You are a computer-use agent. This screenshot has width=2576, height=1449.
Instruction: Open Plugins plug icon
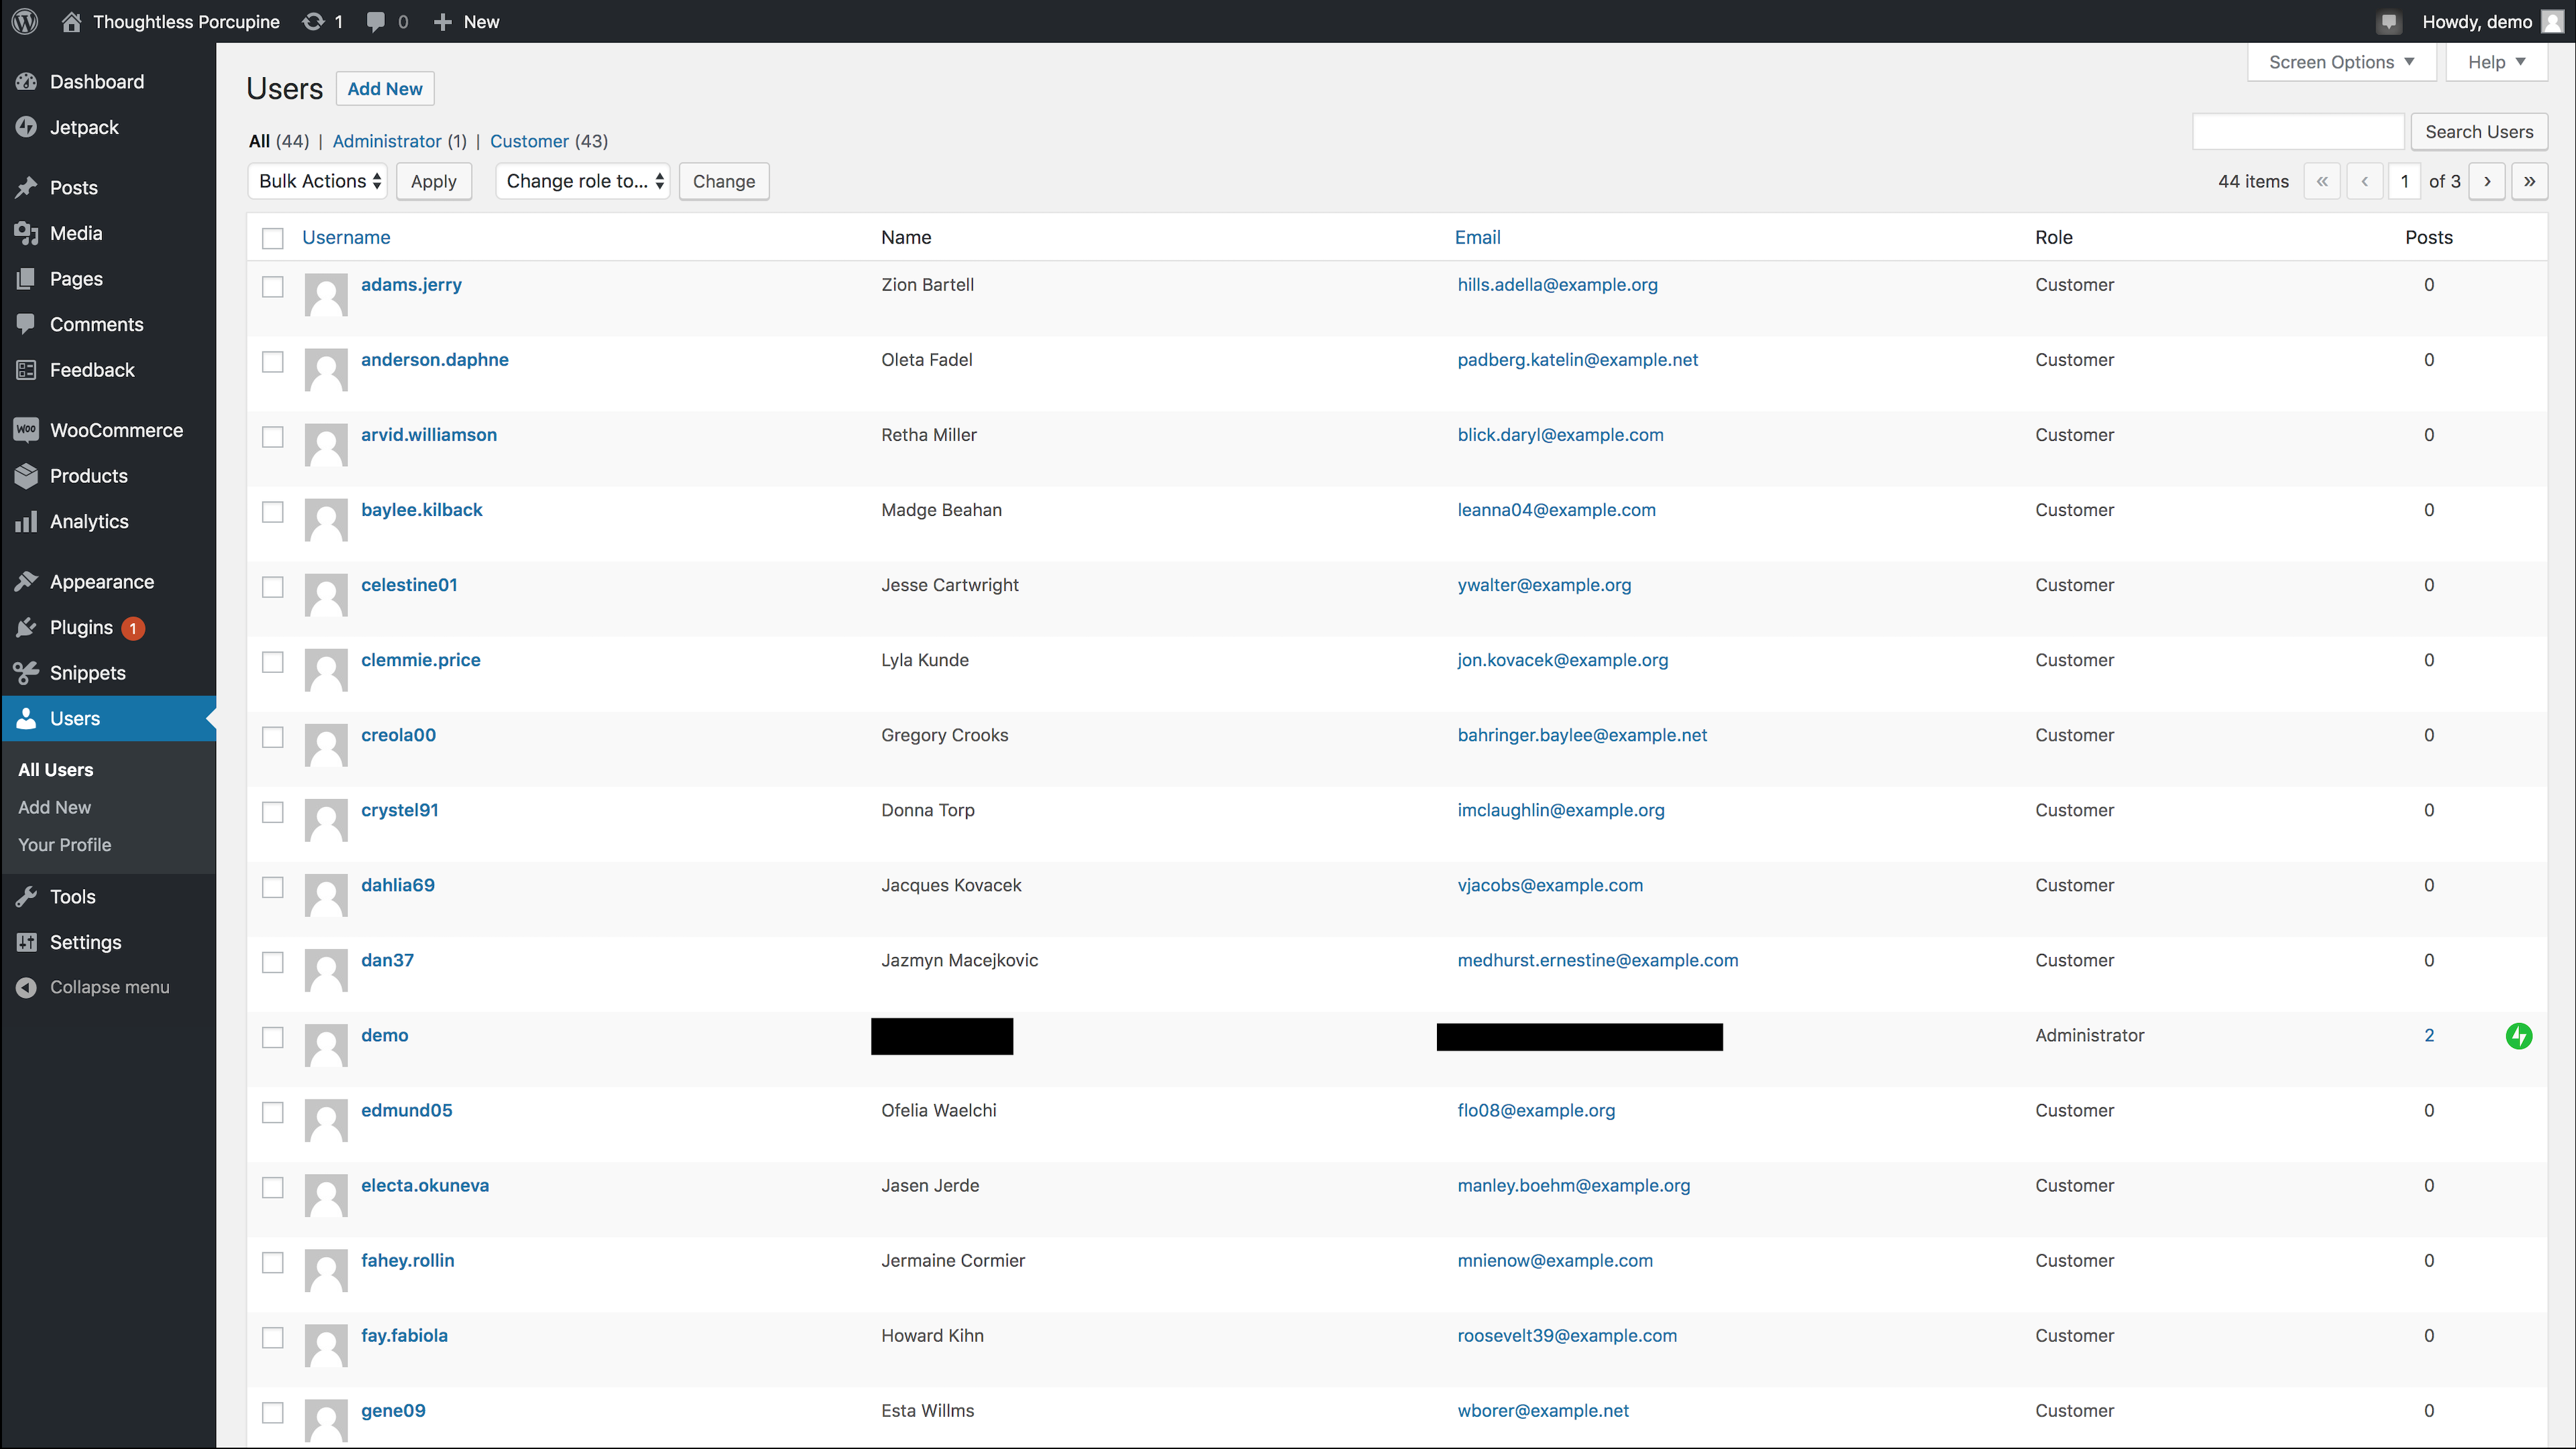click(x=27, y=627)
